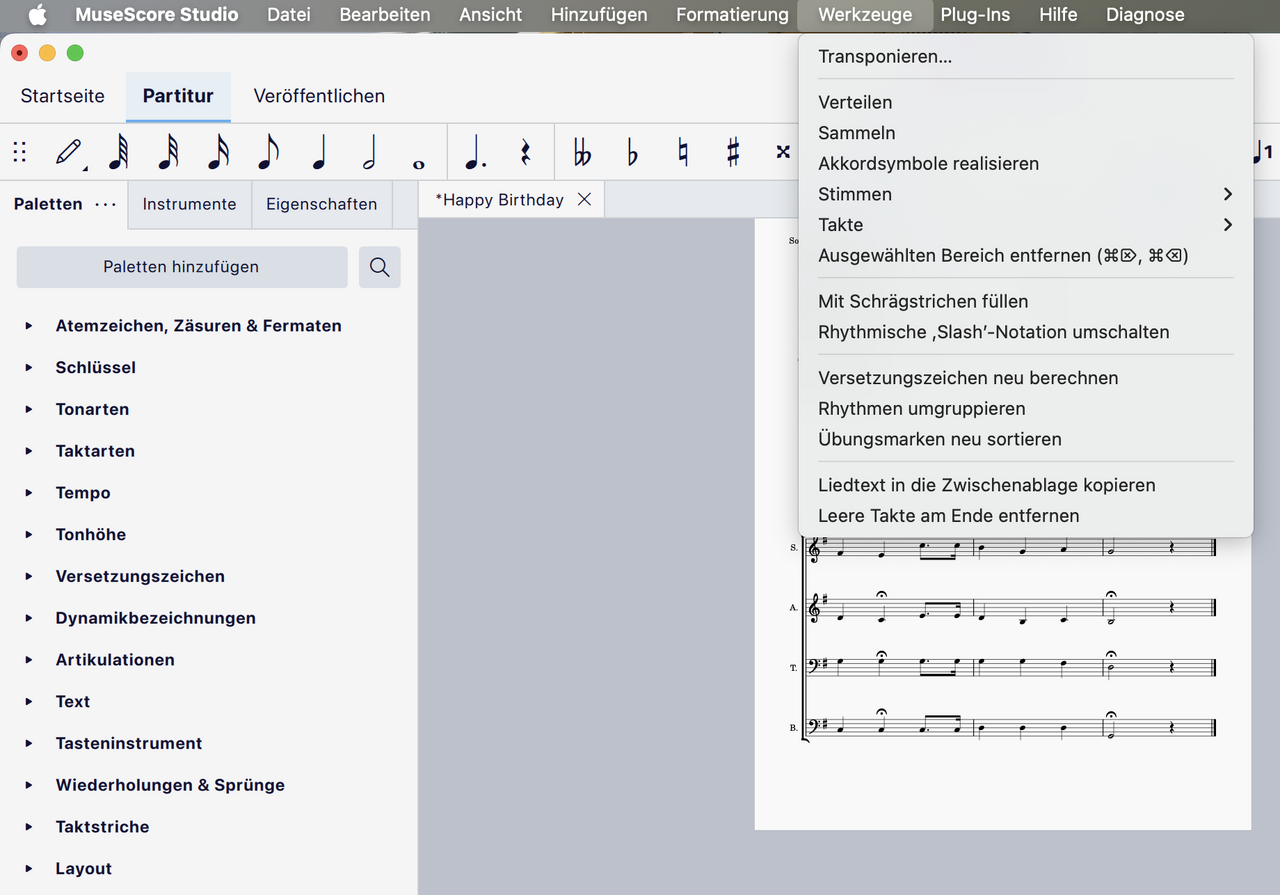Open the Eigenschaften panel tab
The height and width of the screenshot is (895, 1280).
pyautogui.click(x=322, y=204)
